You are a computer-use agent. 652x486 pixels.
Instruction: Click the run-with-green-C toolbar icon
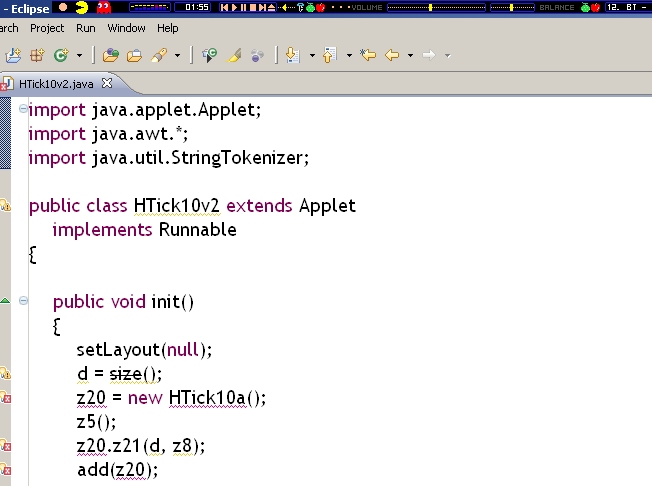click(x=209, y=55)
